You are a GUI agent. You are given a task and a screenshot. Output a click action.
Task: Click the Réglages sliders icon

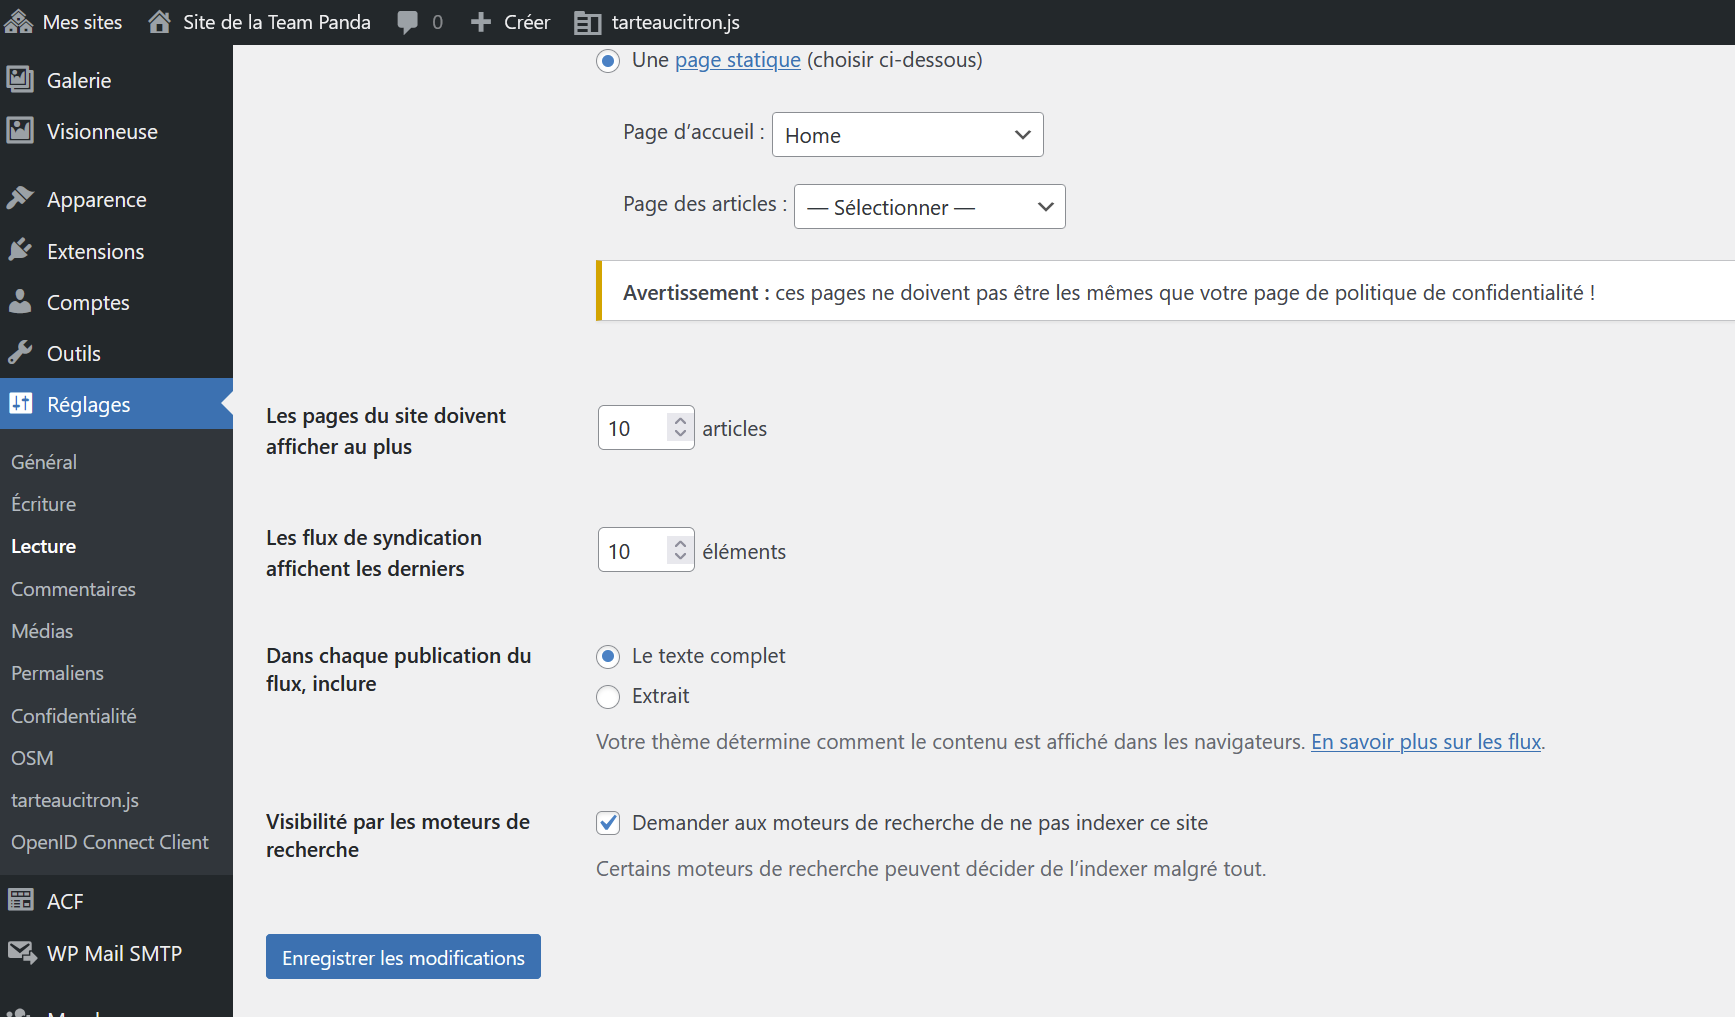[x=20, y=404]
